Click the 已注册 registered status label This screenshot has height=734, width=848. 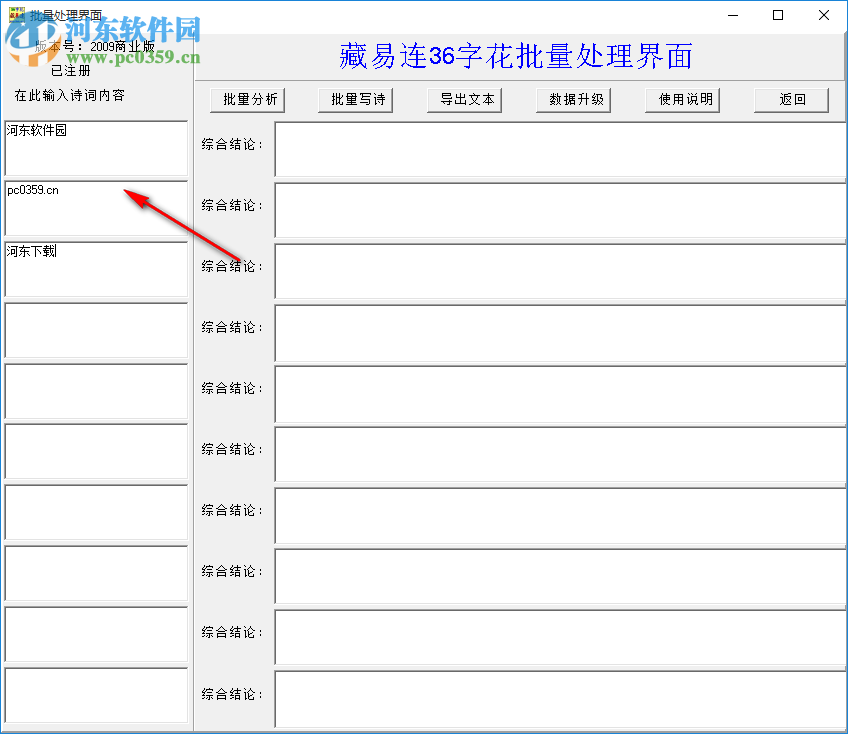coord(69,70)
